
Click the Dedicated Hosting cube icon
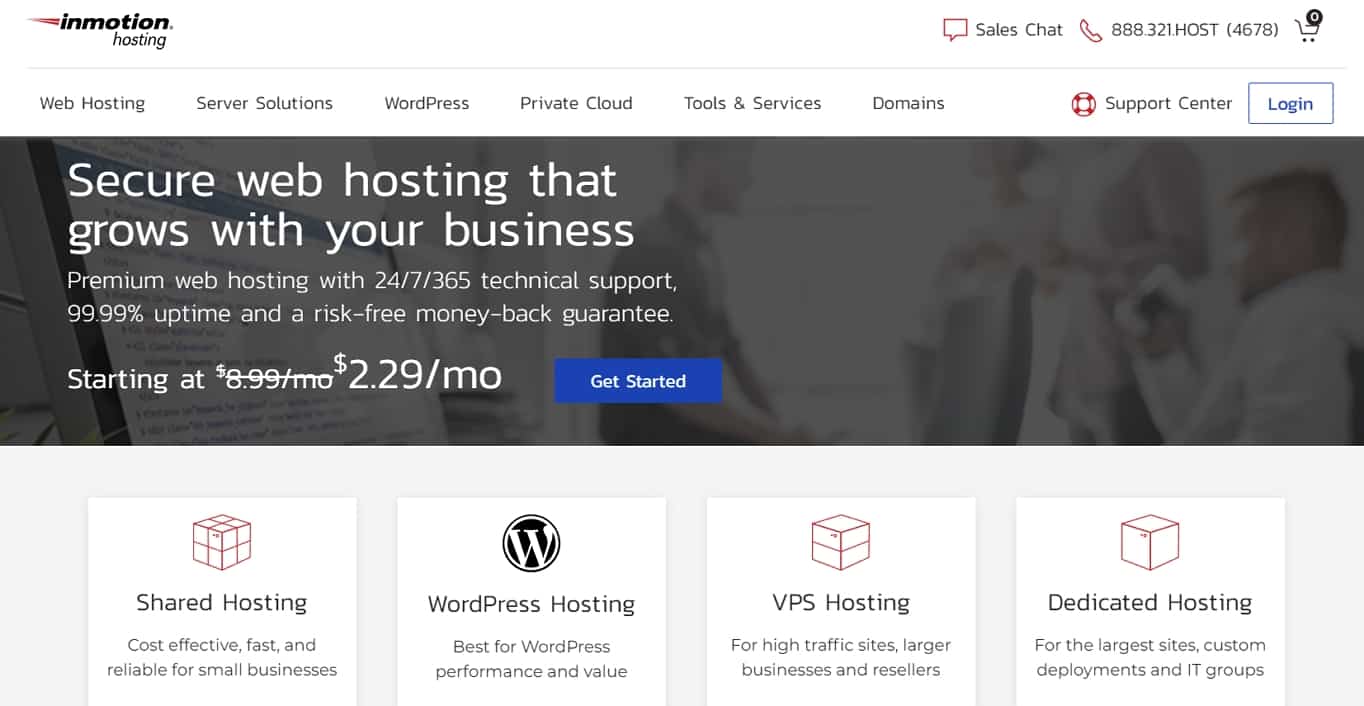click(1150, 543)
